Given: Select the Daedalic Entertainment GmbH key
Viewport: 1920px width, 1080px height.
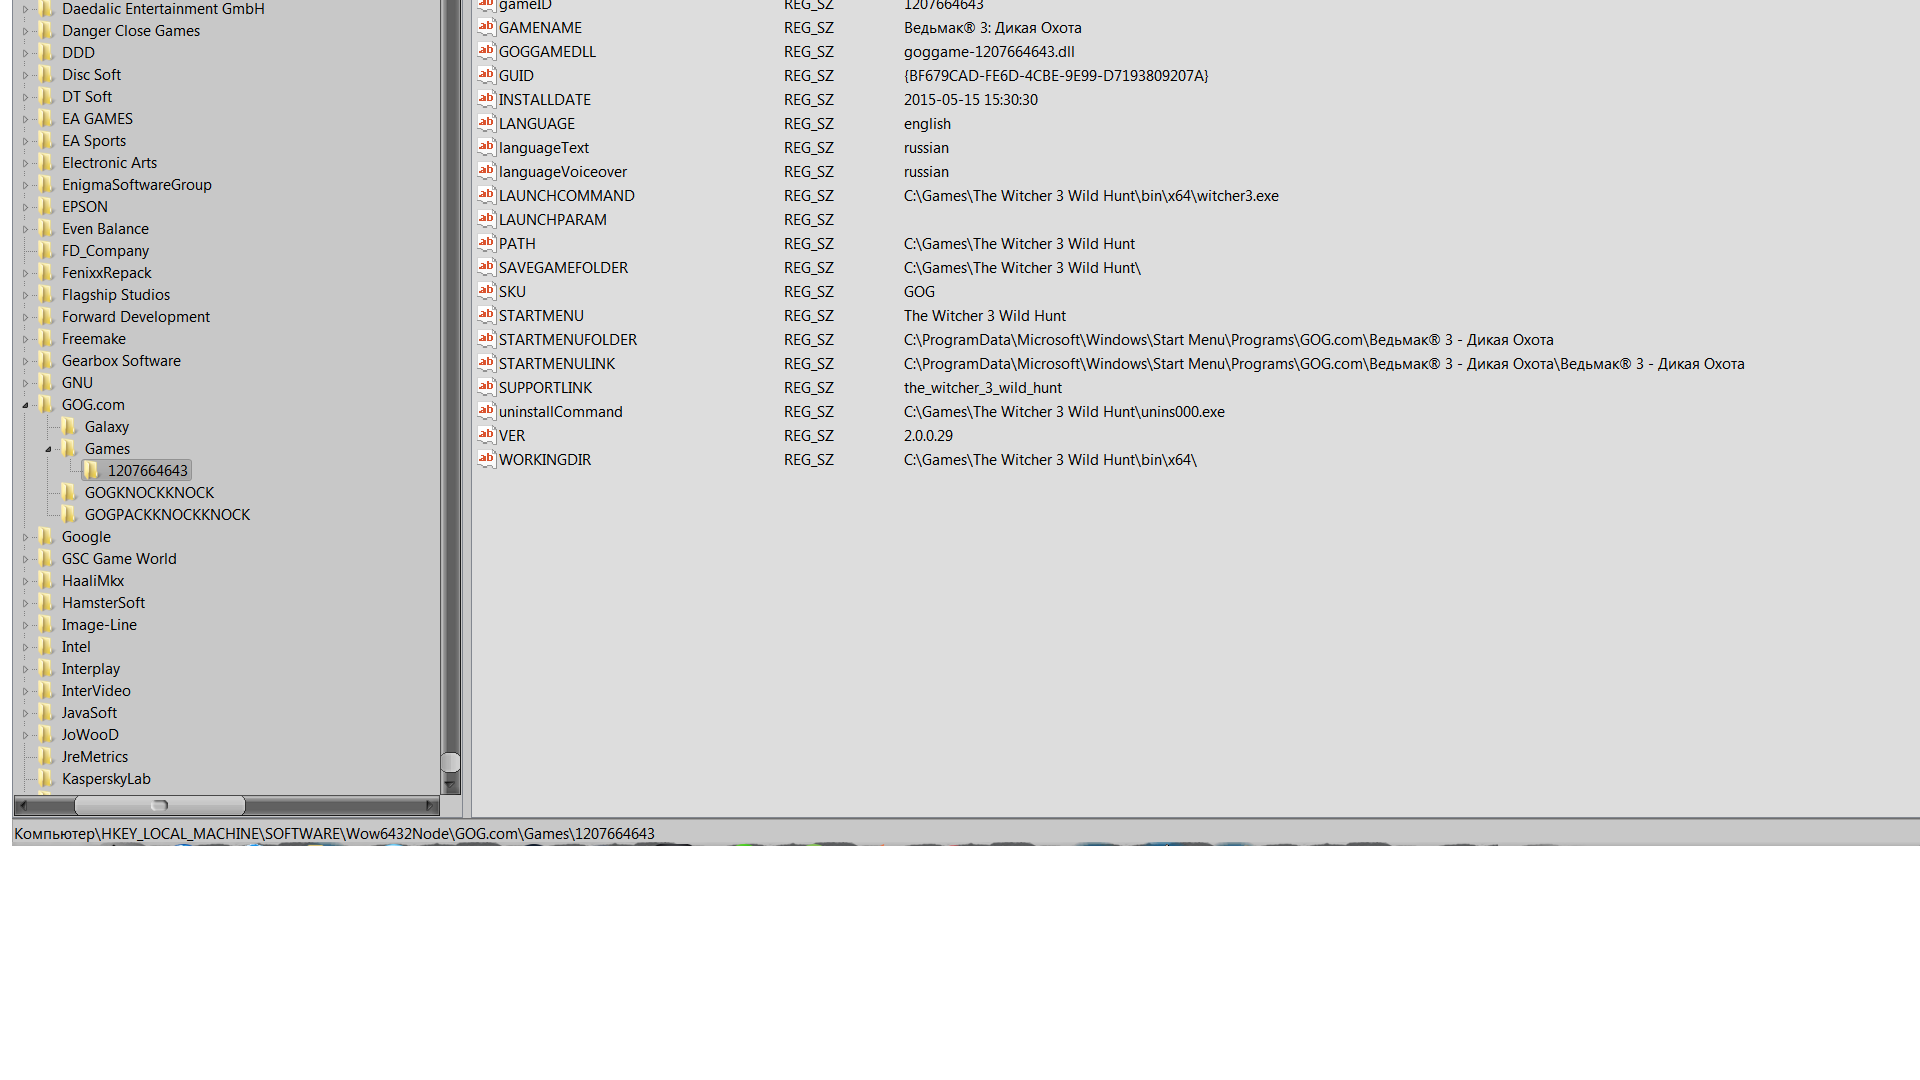Looking at the screenshot, I should (163, 8).
